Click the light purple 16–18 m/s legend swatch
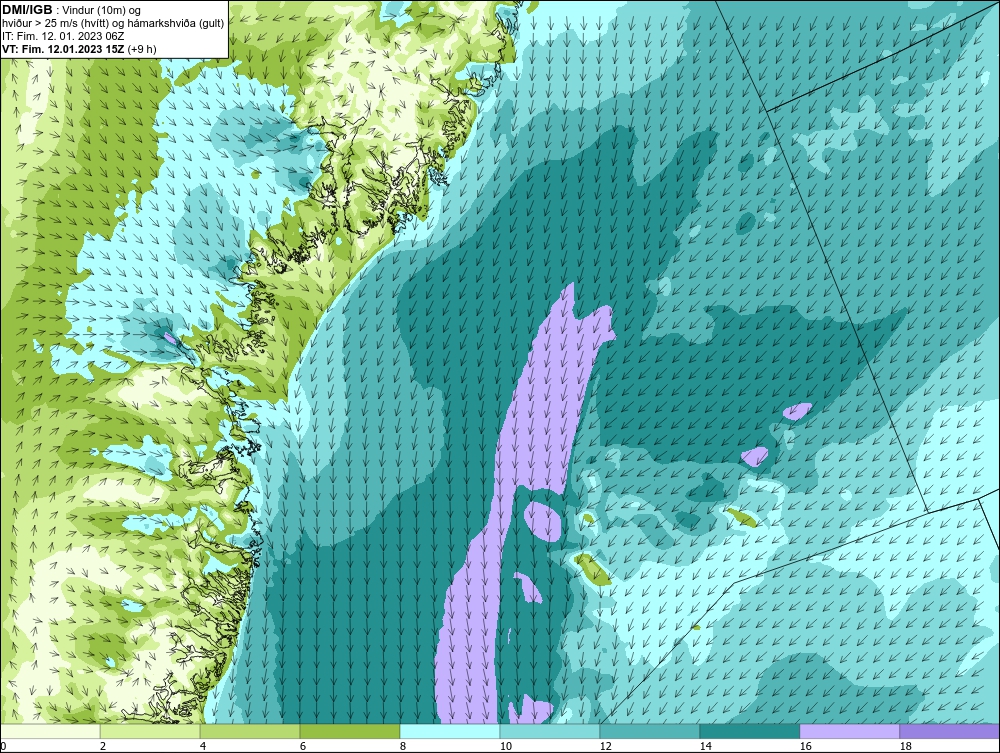This screenshot has width=1000, height=753. click(849, 731)
